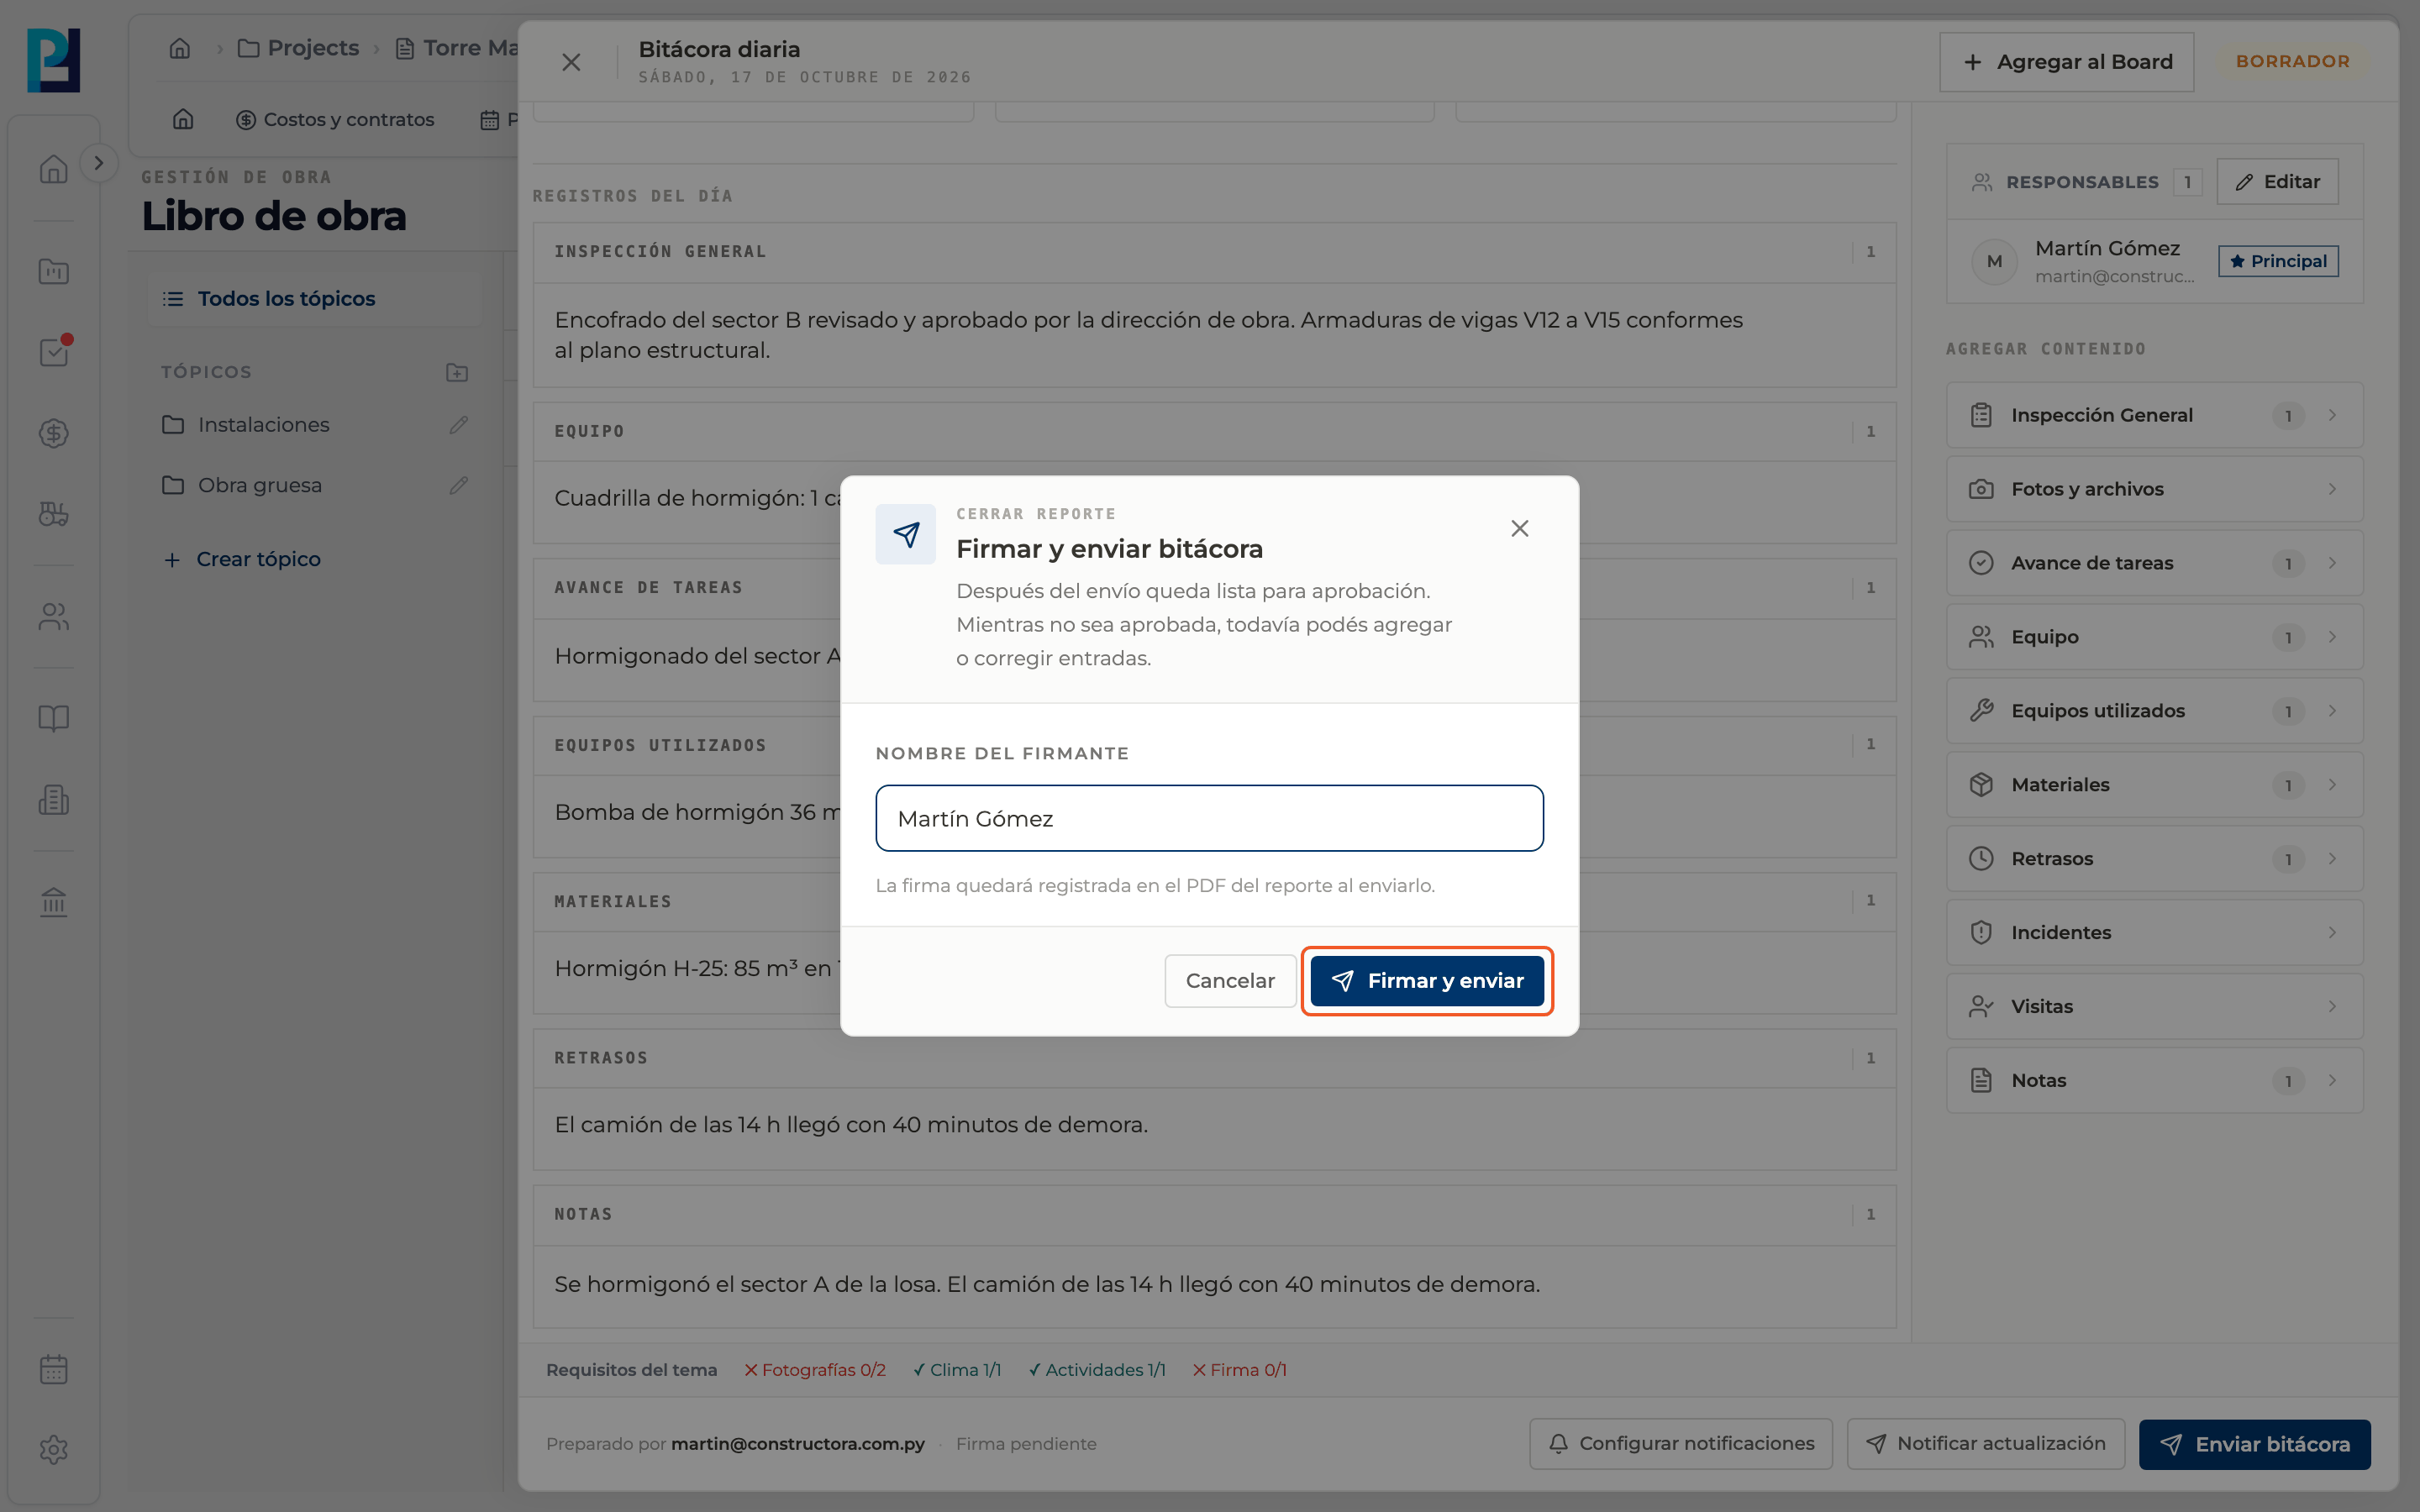Click the Notas section header
The width and height of the screenshot is (2420, 1512).
click(x=1214, y=1214)
